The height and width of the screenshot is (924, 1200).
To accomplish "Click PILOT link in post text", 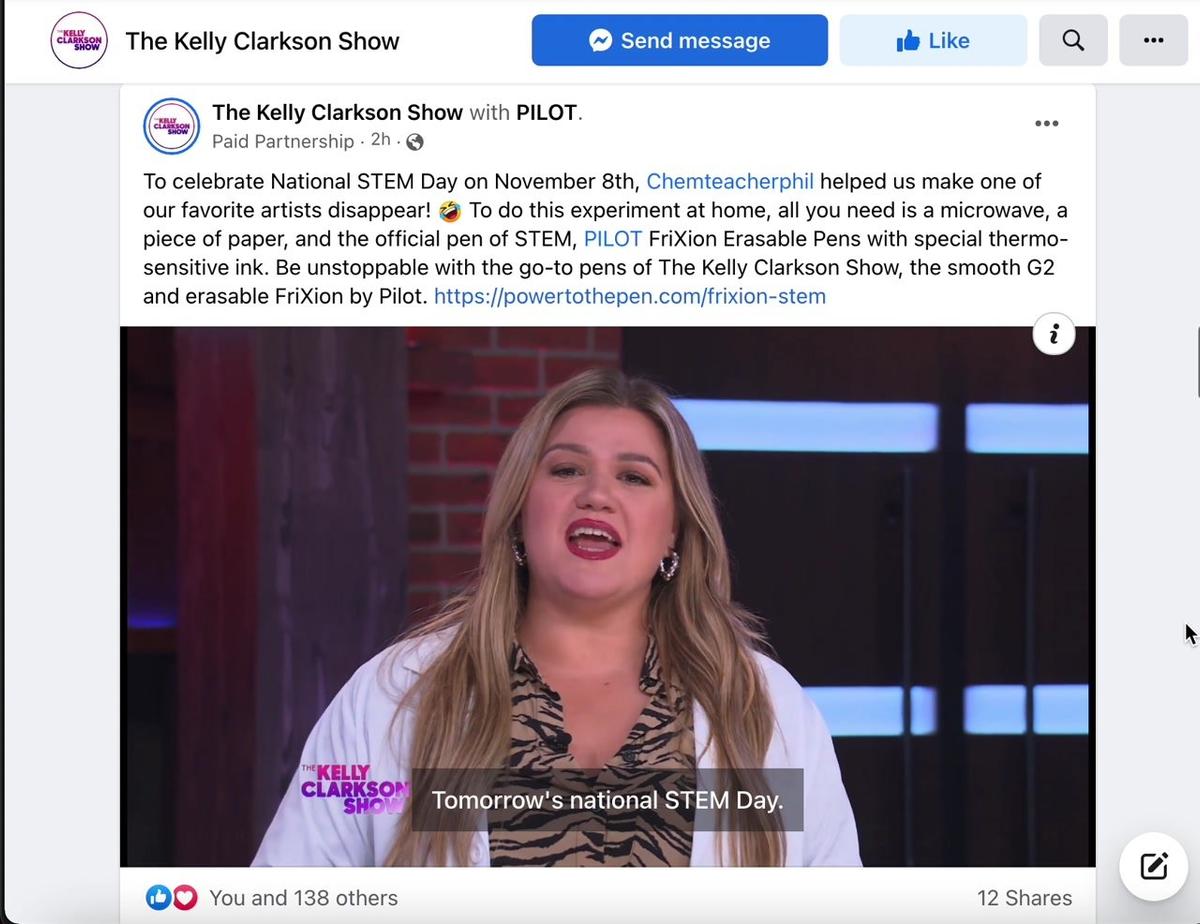I will pos(613,239).
